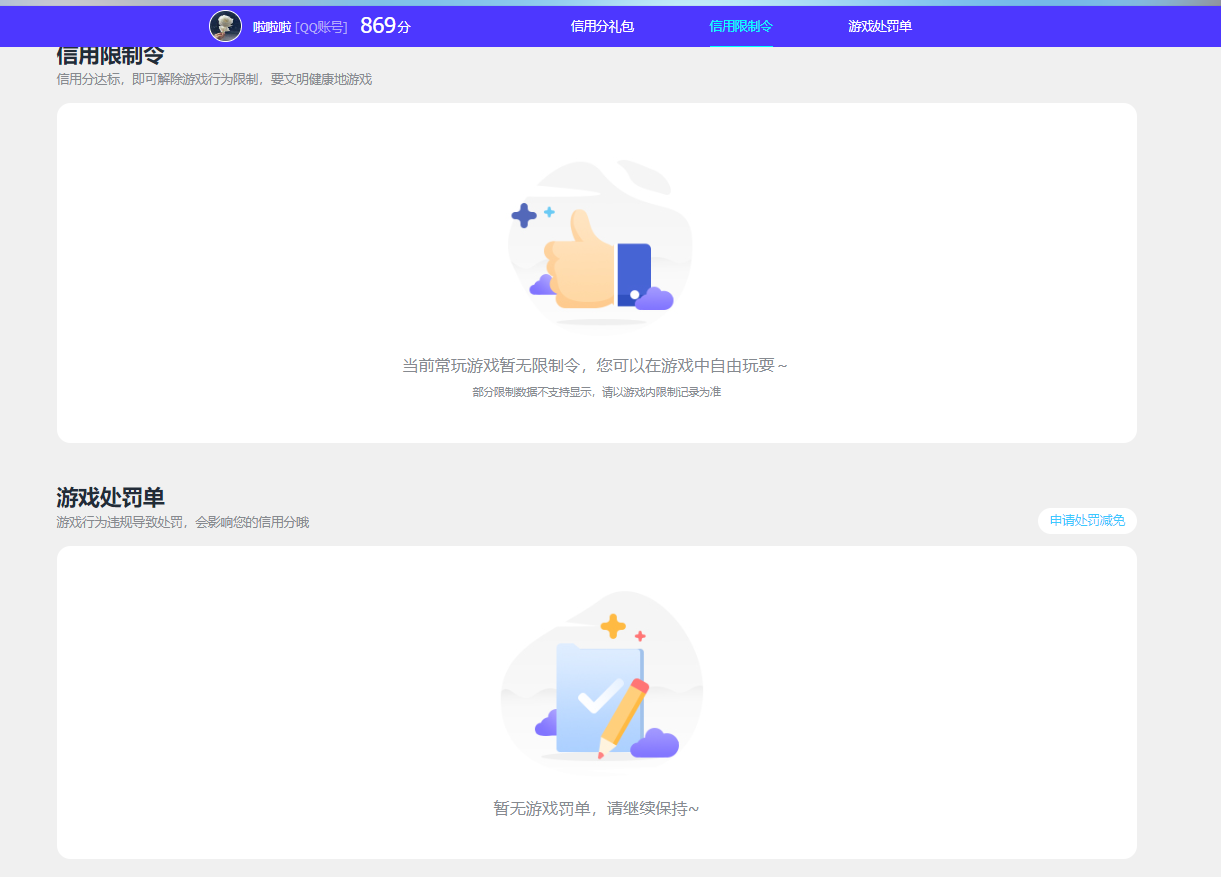Go to the 游戏处罚单 tab
Viewport: 1221px width, 877px height.
click(880, 26)
